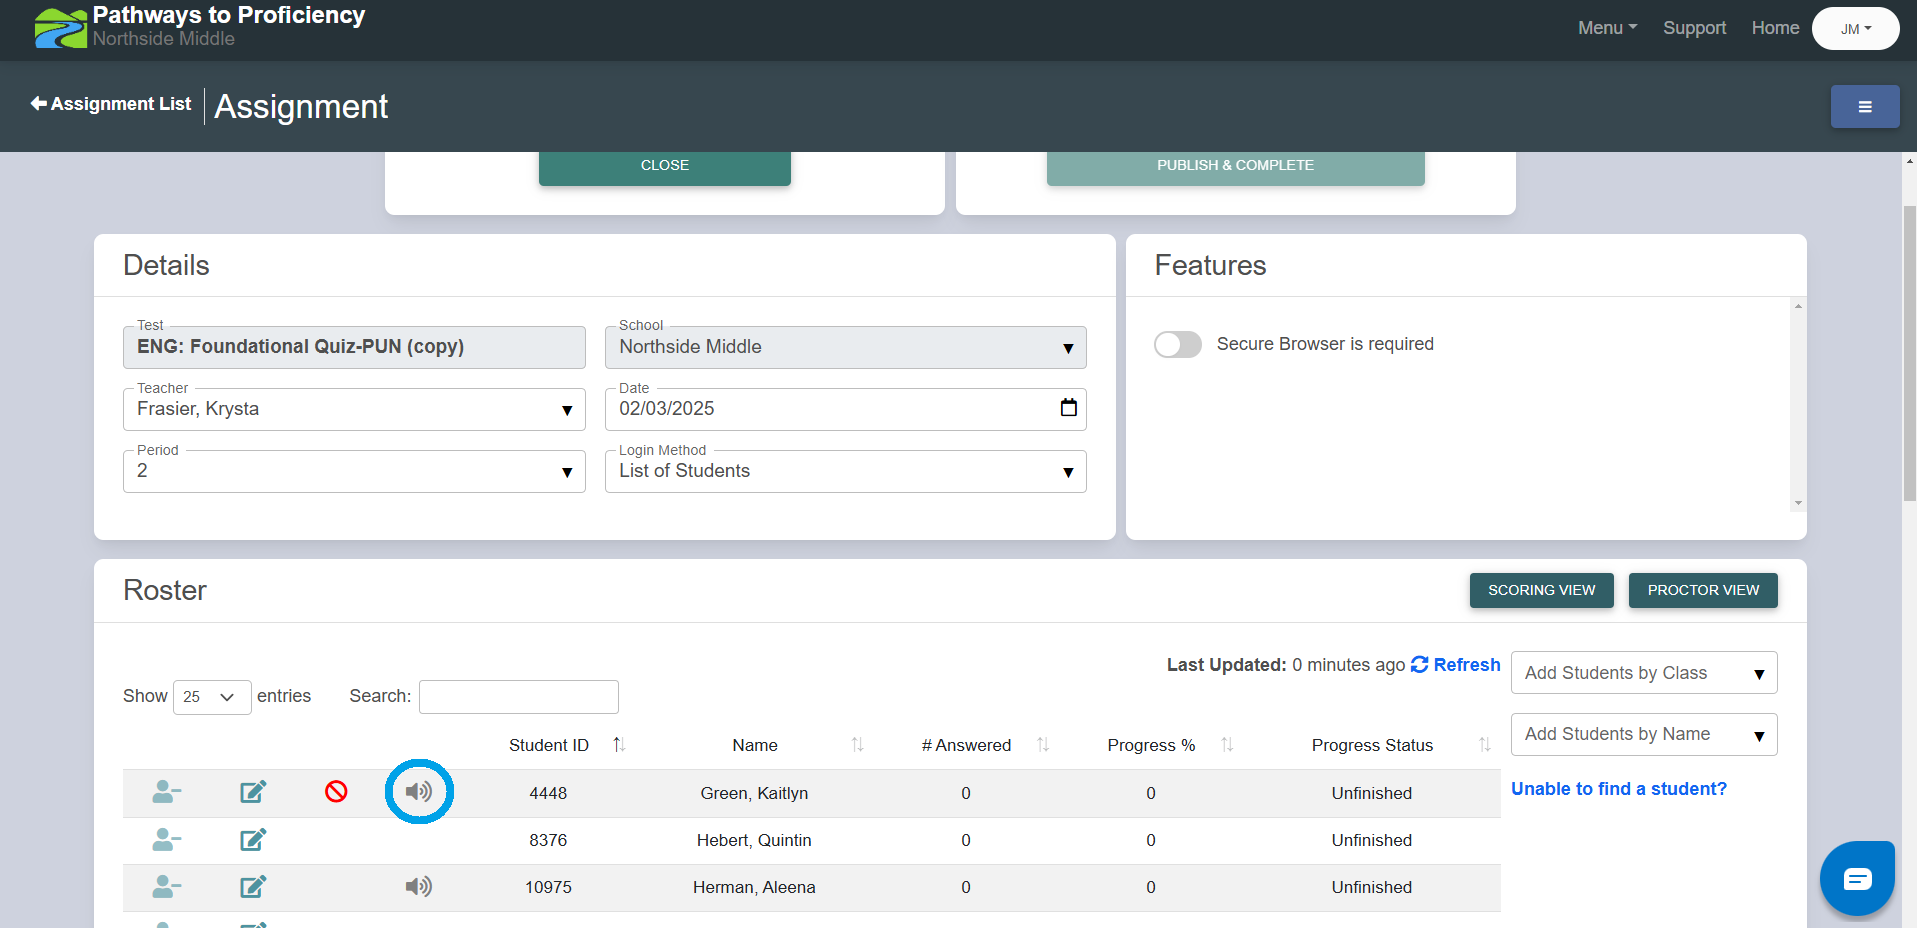Click the name Hebert, Quintin
This screenshot has width=1917, height=928.
click(x=754, y=840)
